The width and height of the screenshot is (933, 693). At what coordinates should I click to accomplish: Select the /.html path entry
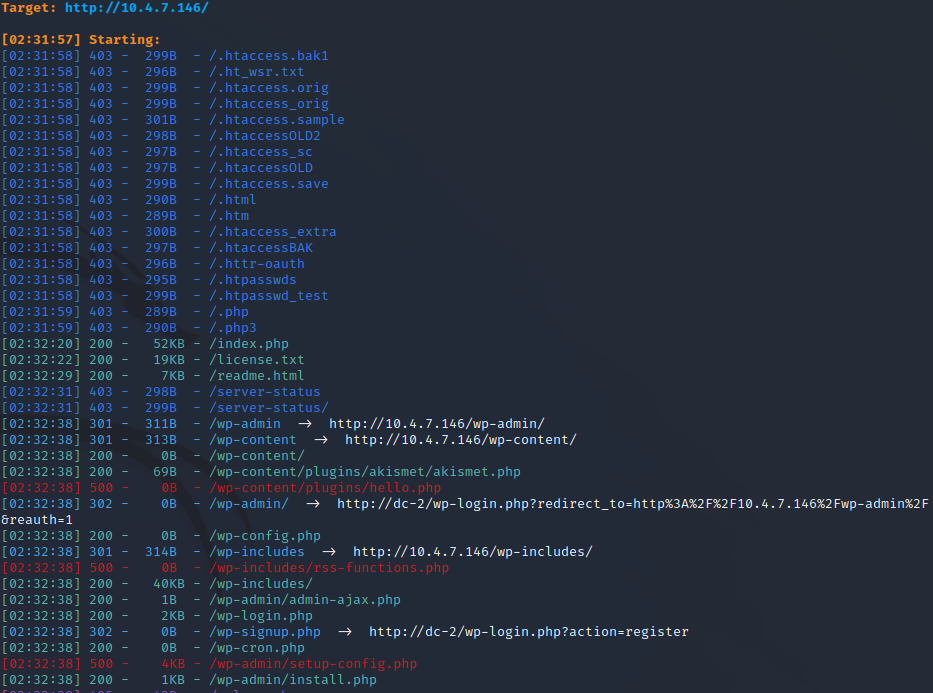coord(233,200)
